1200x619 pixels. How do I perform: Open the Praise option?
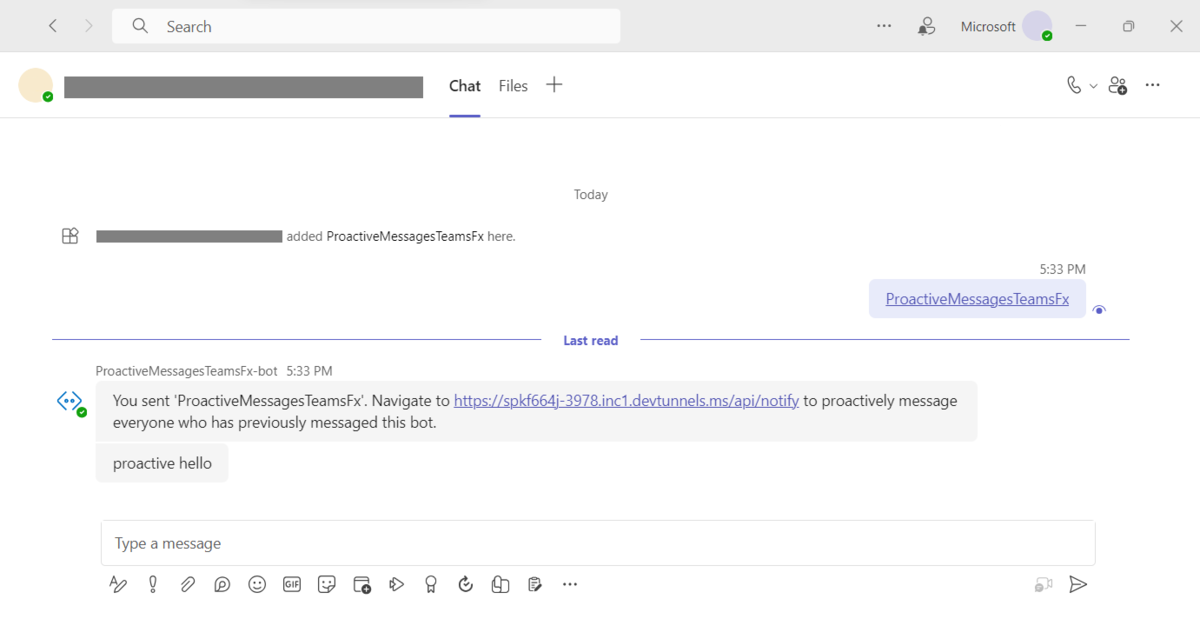(x=431, y=584)
